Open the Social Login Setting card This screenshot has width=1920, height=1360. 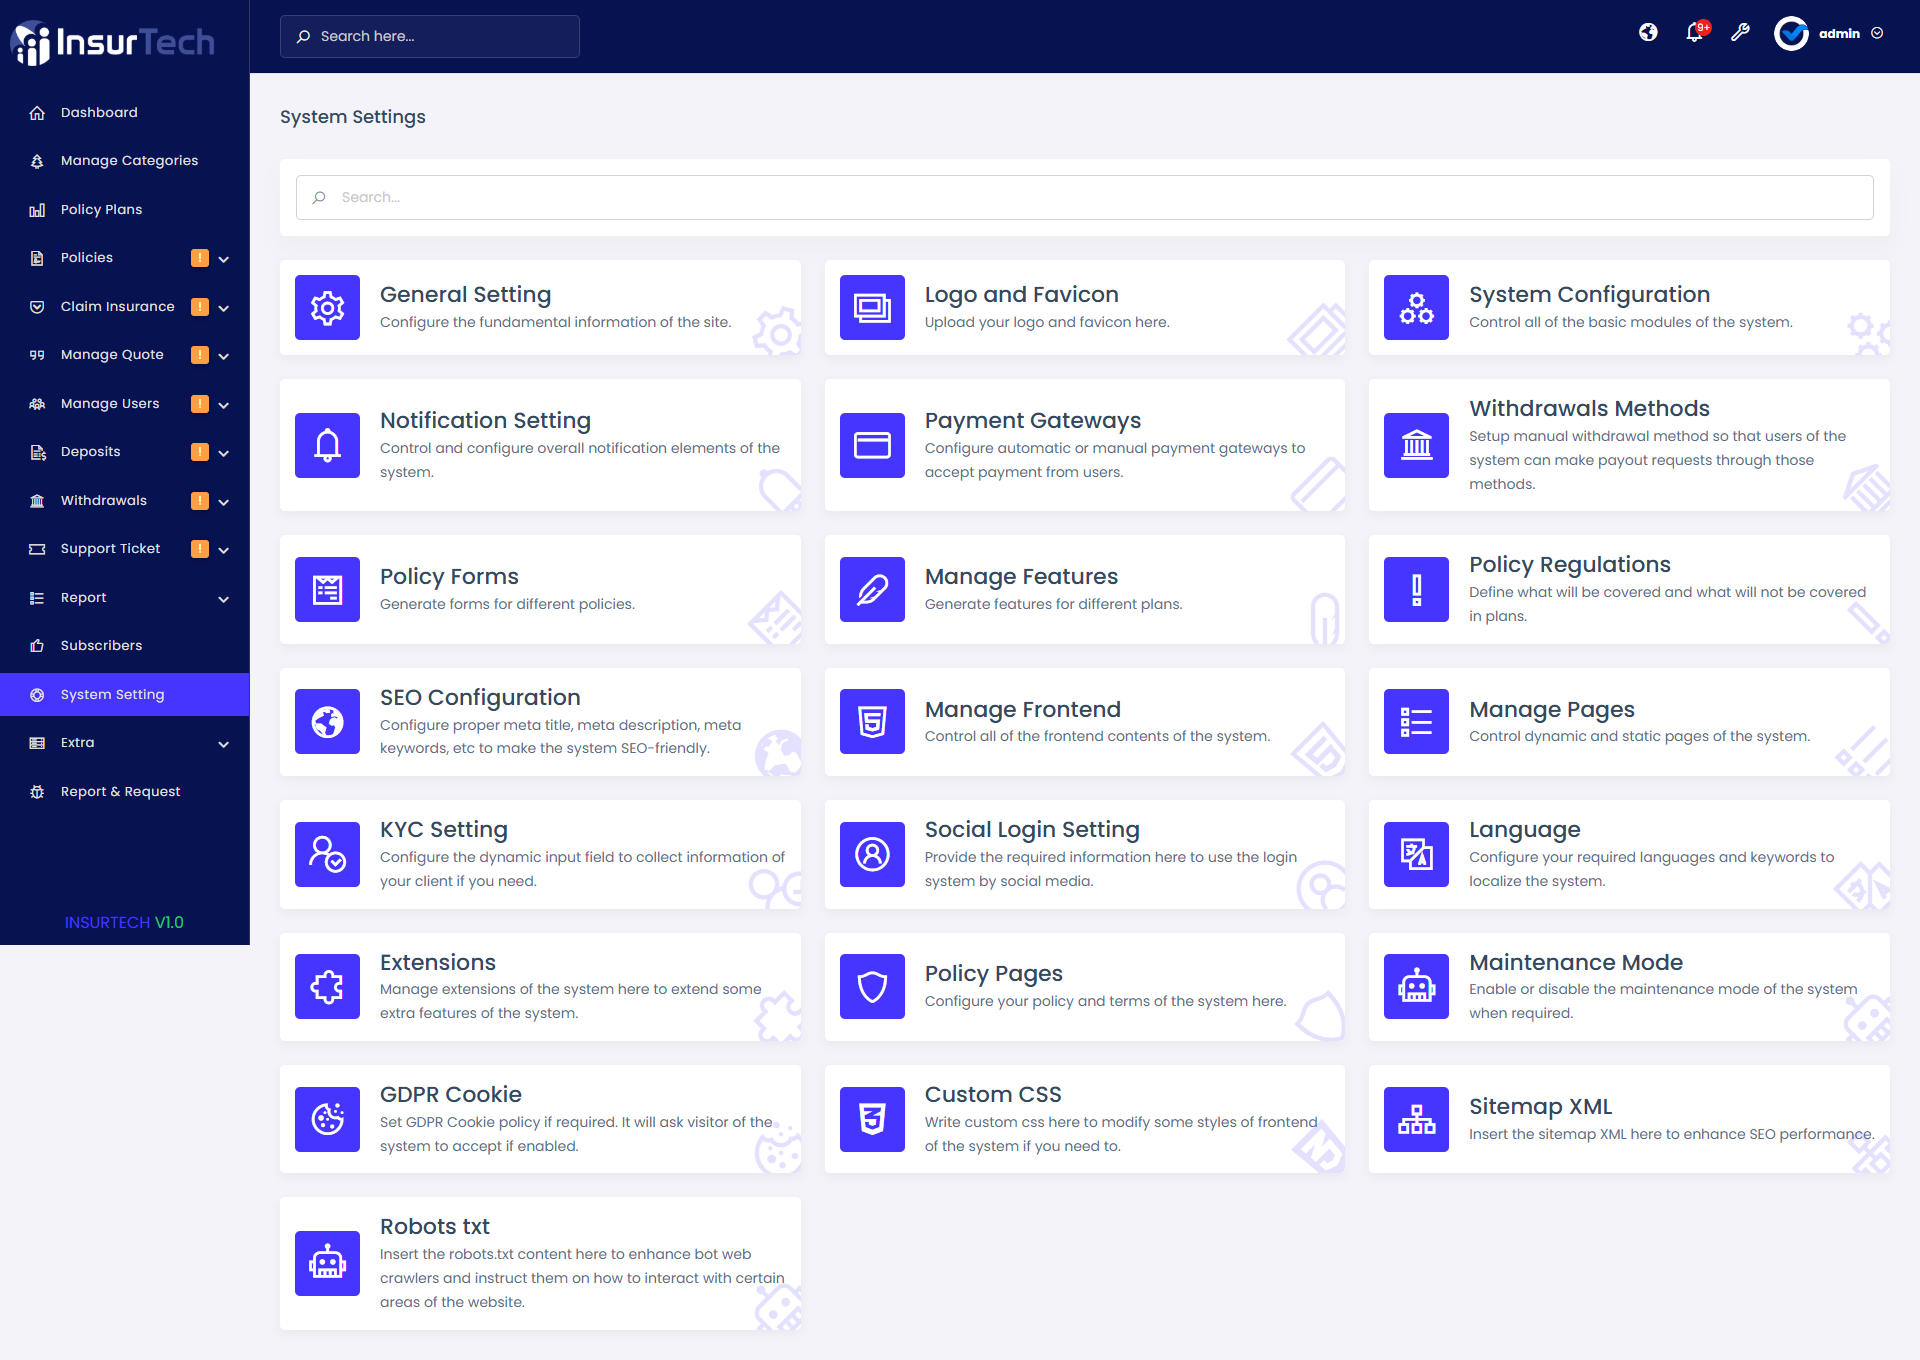tap(1031, 830)
